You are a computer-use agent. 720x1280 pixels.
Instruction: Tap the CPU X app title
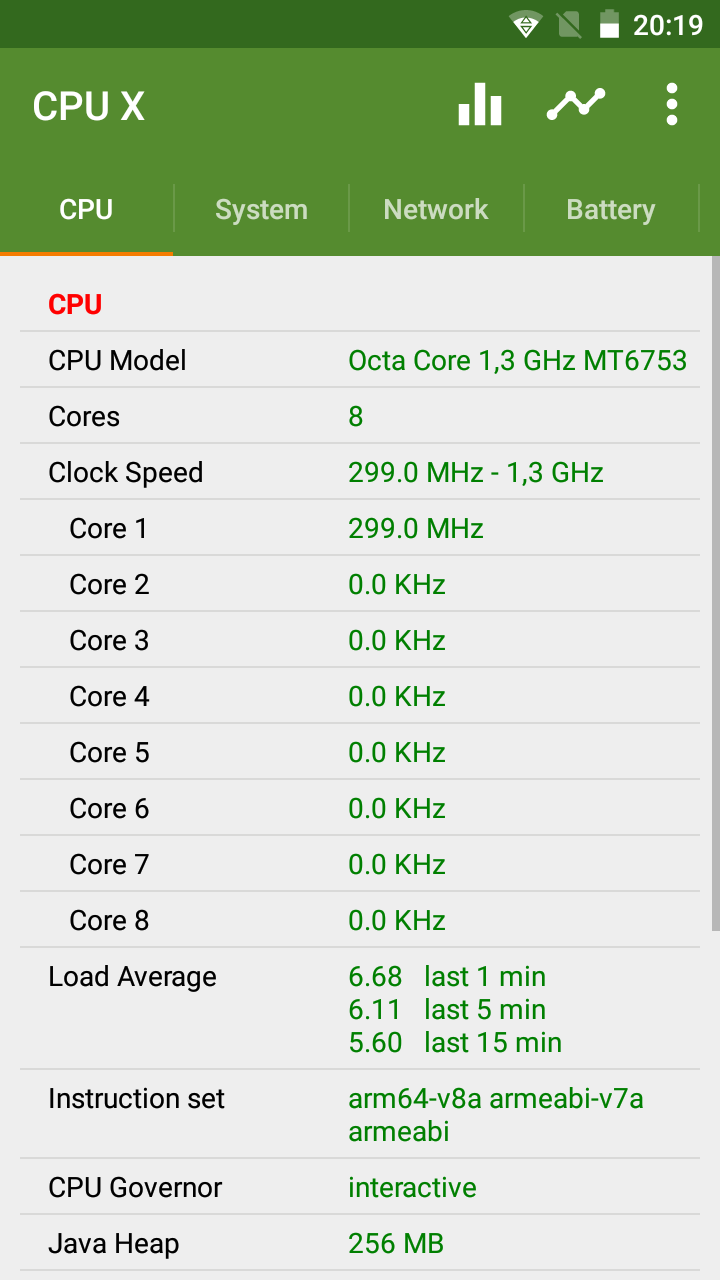click(89, 106)
